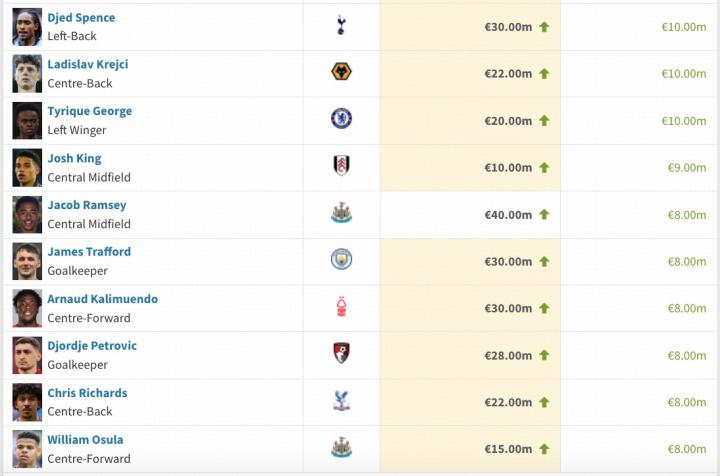Click the Bournemouth club crest icon

(341, 353)
